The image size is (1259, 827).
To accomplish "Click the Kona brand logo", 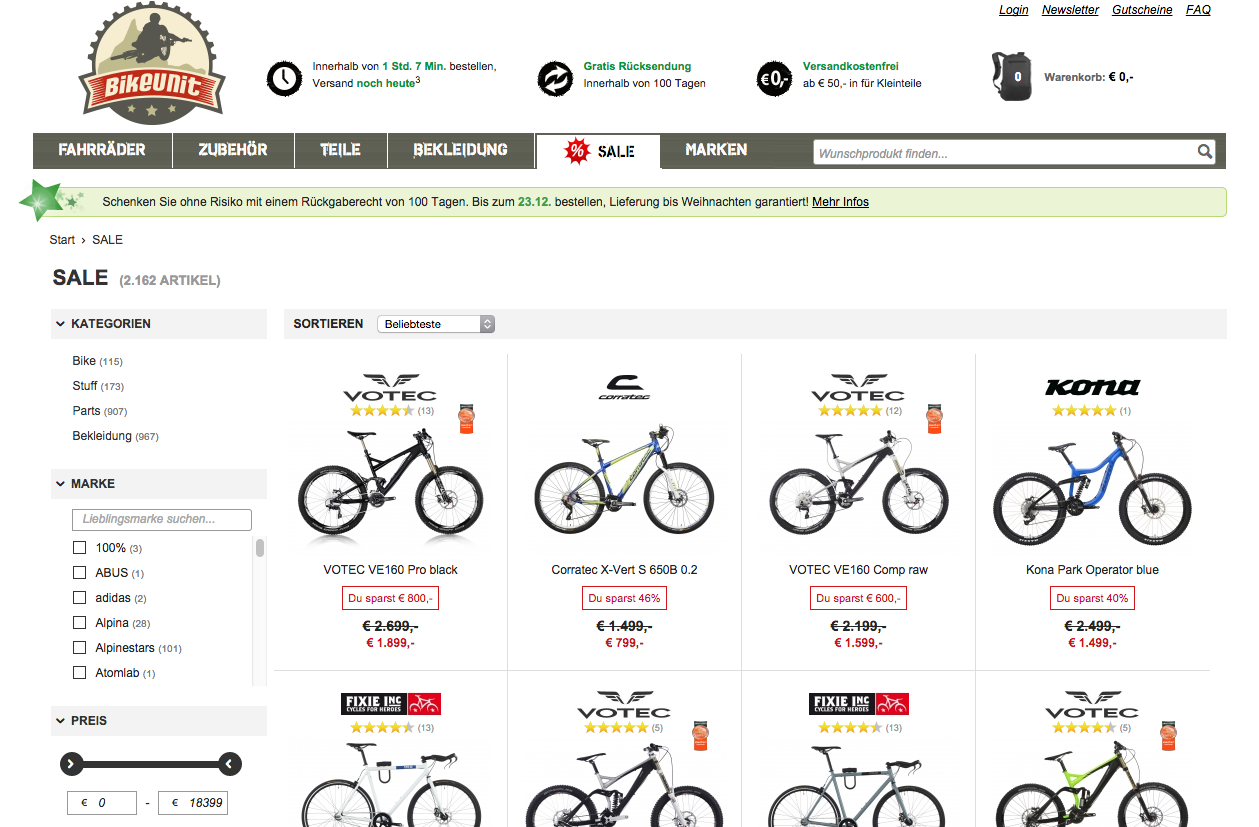I will [x=1092, y=387].
